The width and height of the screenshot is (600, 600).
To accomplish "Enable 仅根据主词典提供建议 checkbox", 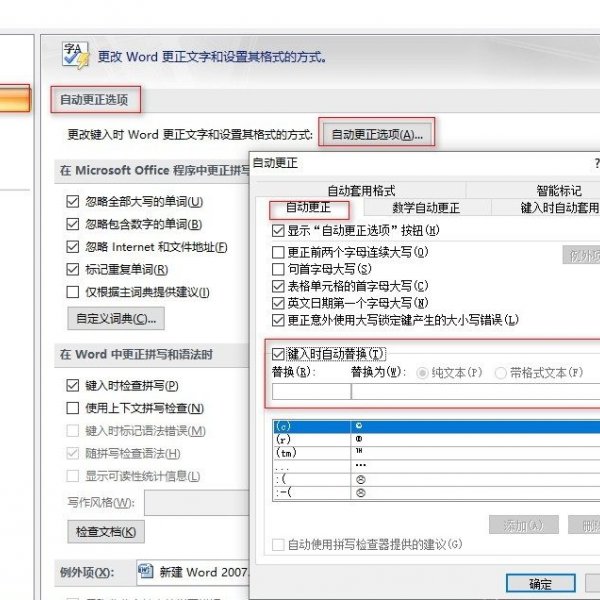I will pos(73,292).
